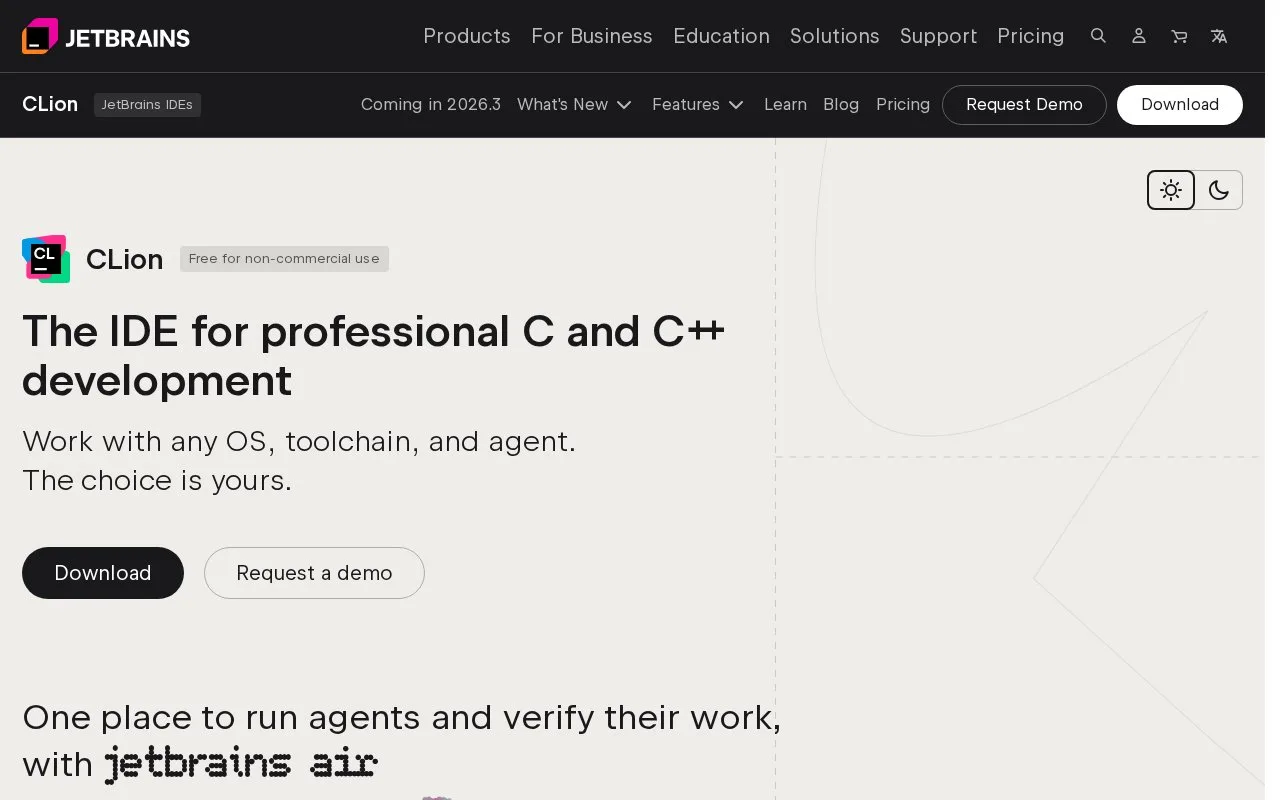Click the Free for non-commercial use badge
Viewport: 1280px width, 800px height.
point(284,259)
